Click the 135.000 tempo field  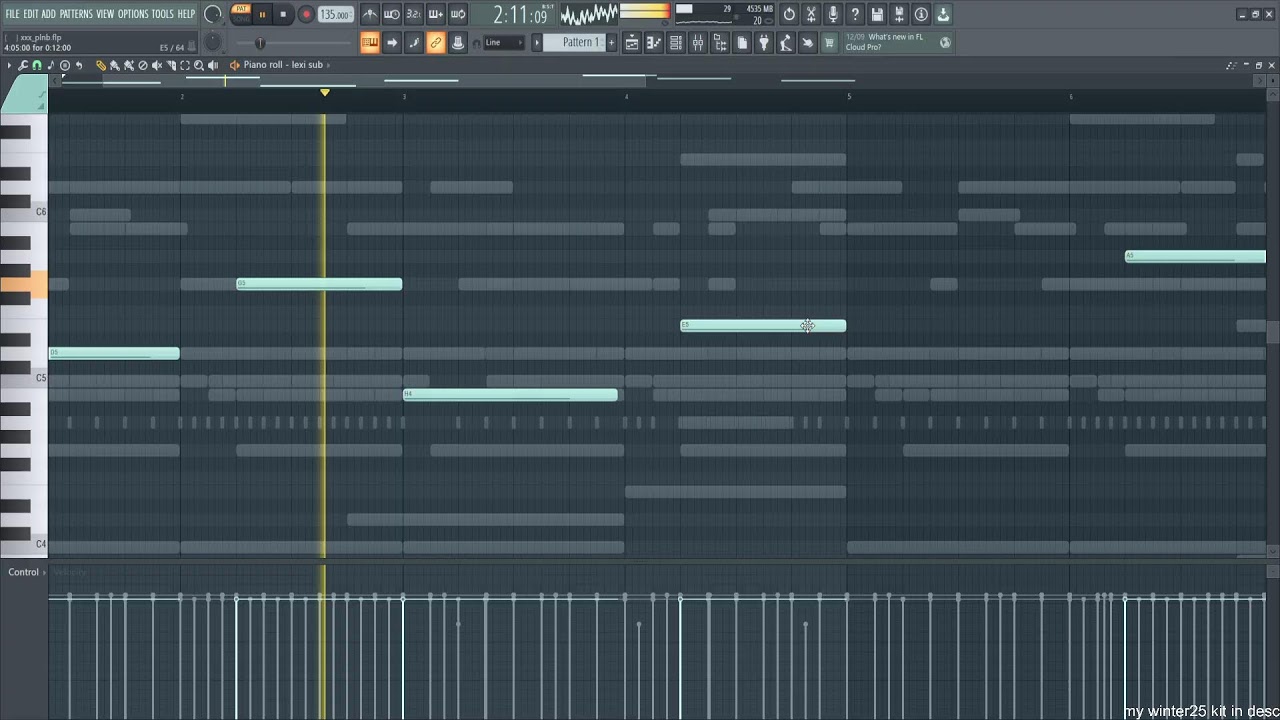[x=336, y=15]
